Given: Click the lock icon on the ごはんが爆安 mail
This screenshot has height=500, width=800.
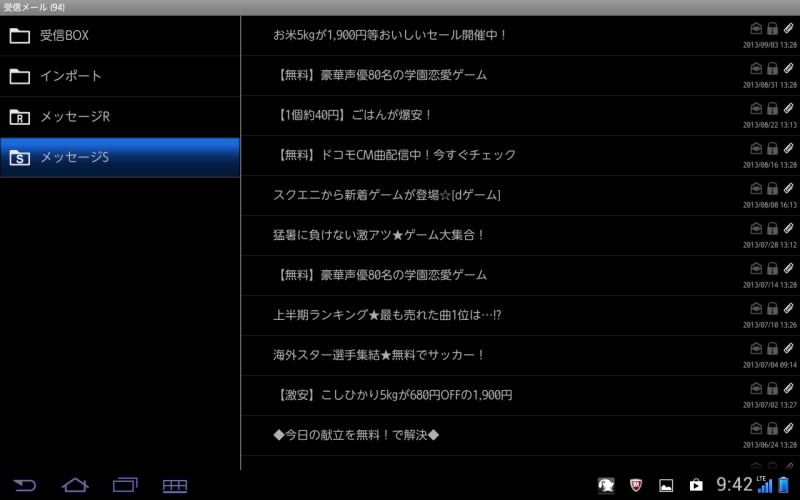Looking at the screenshot, I should (772, 108).
